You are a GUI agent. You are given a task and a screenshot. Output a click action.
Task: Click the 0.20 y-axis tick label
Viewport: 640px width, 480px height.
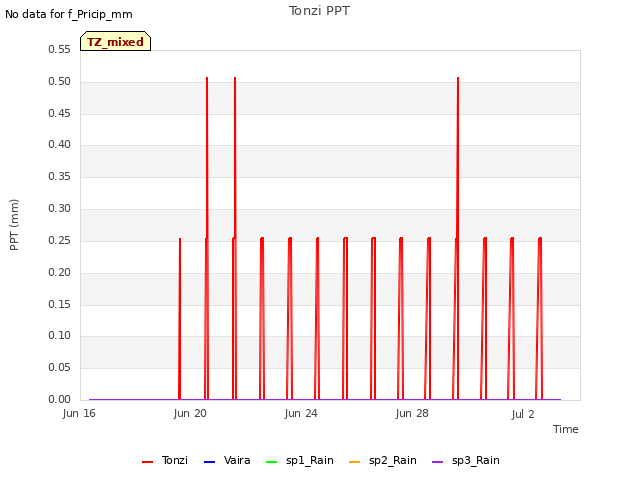[x=60, y=272]
